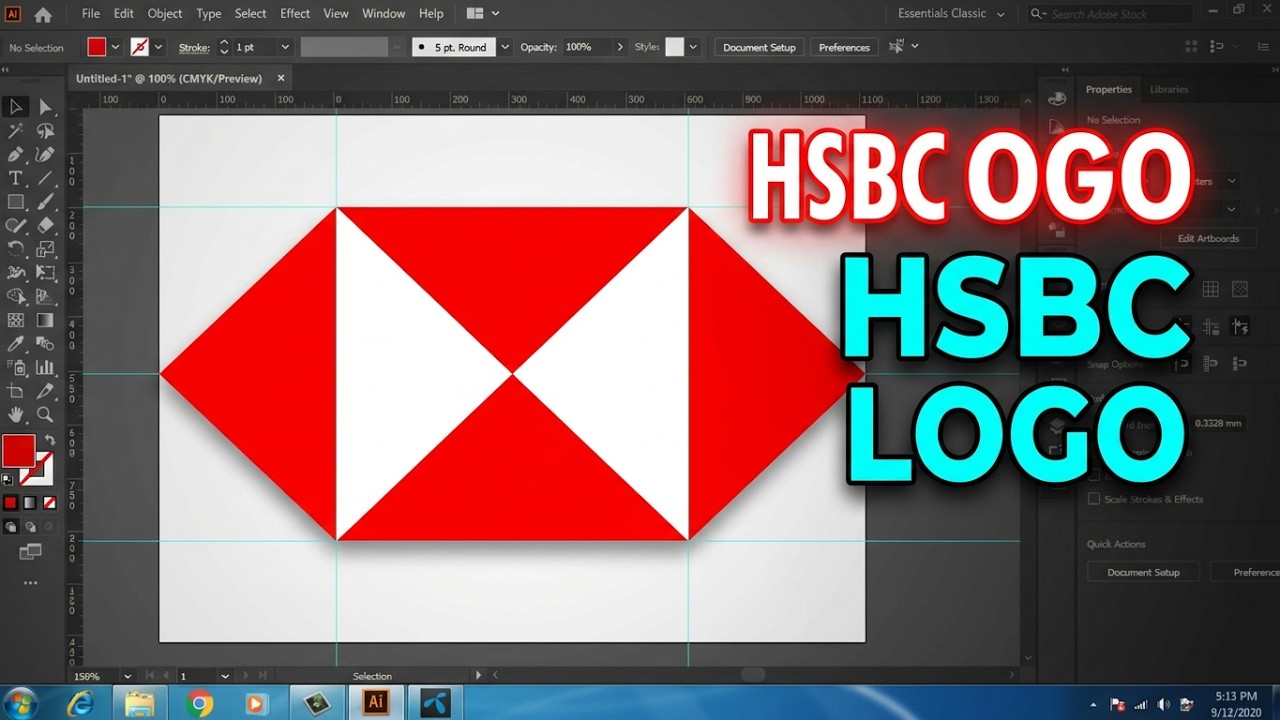Toggle show grid in Properties panel

(1210, 289)
